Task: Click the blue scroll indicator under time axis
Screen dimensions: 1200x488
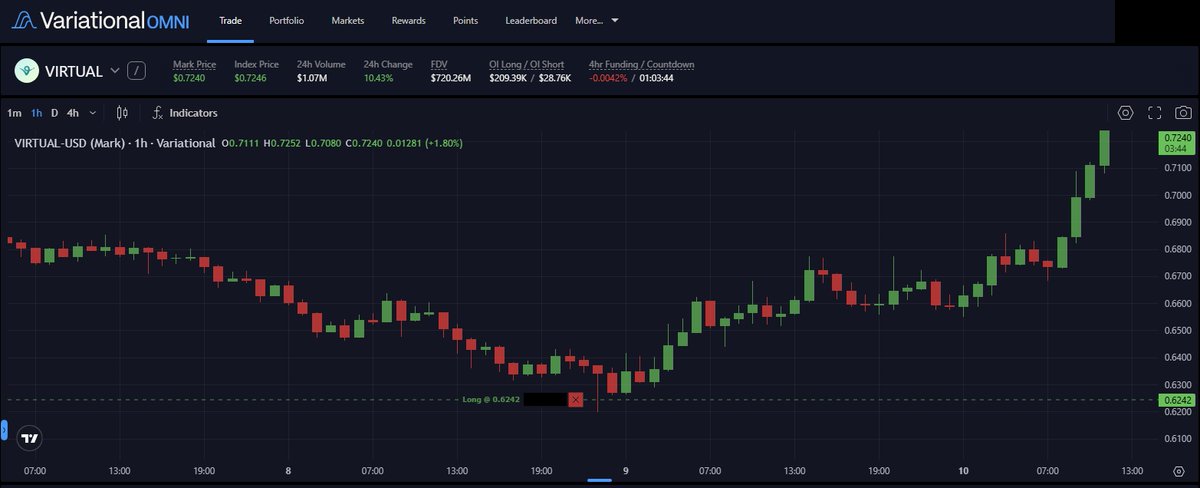Action: pos(599,480)
